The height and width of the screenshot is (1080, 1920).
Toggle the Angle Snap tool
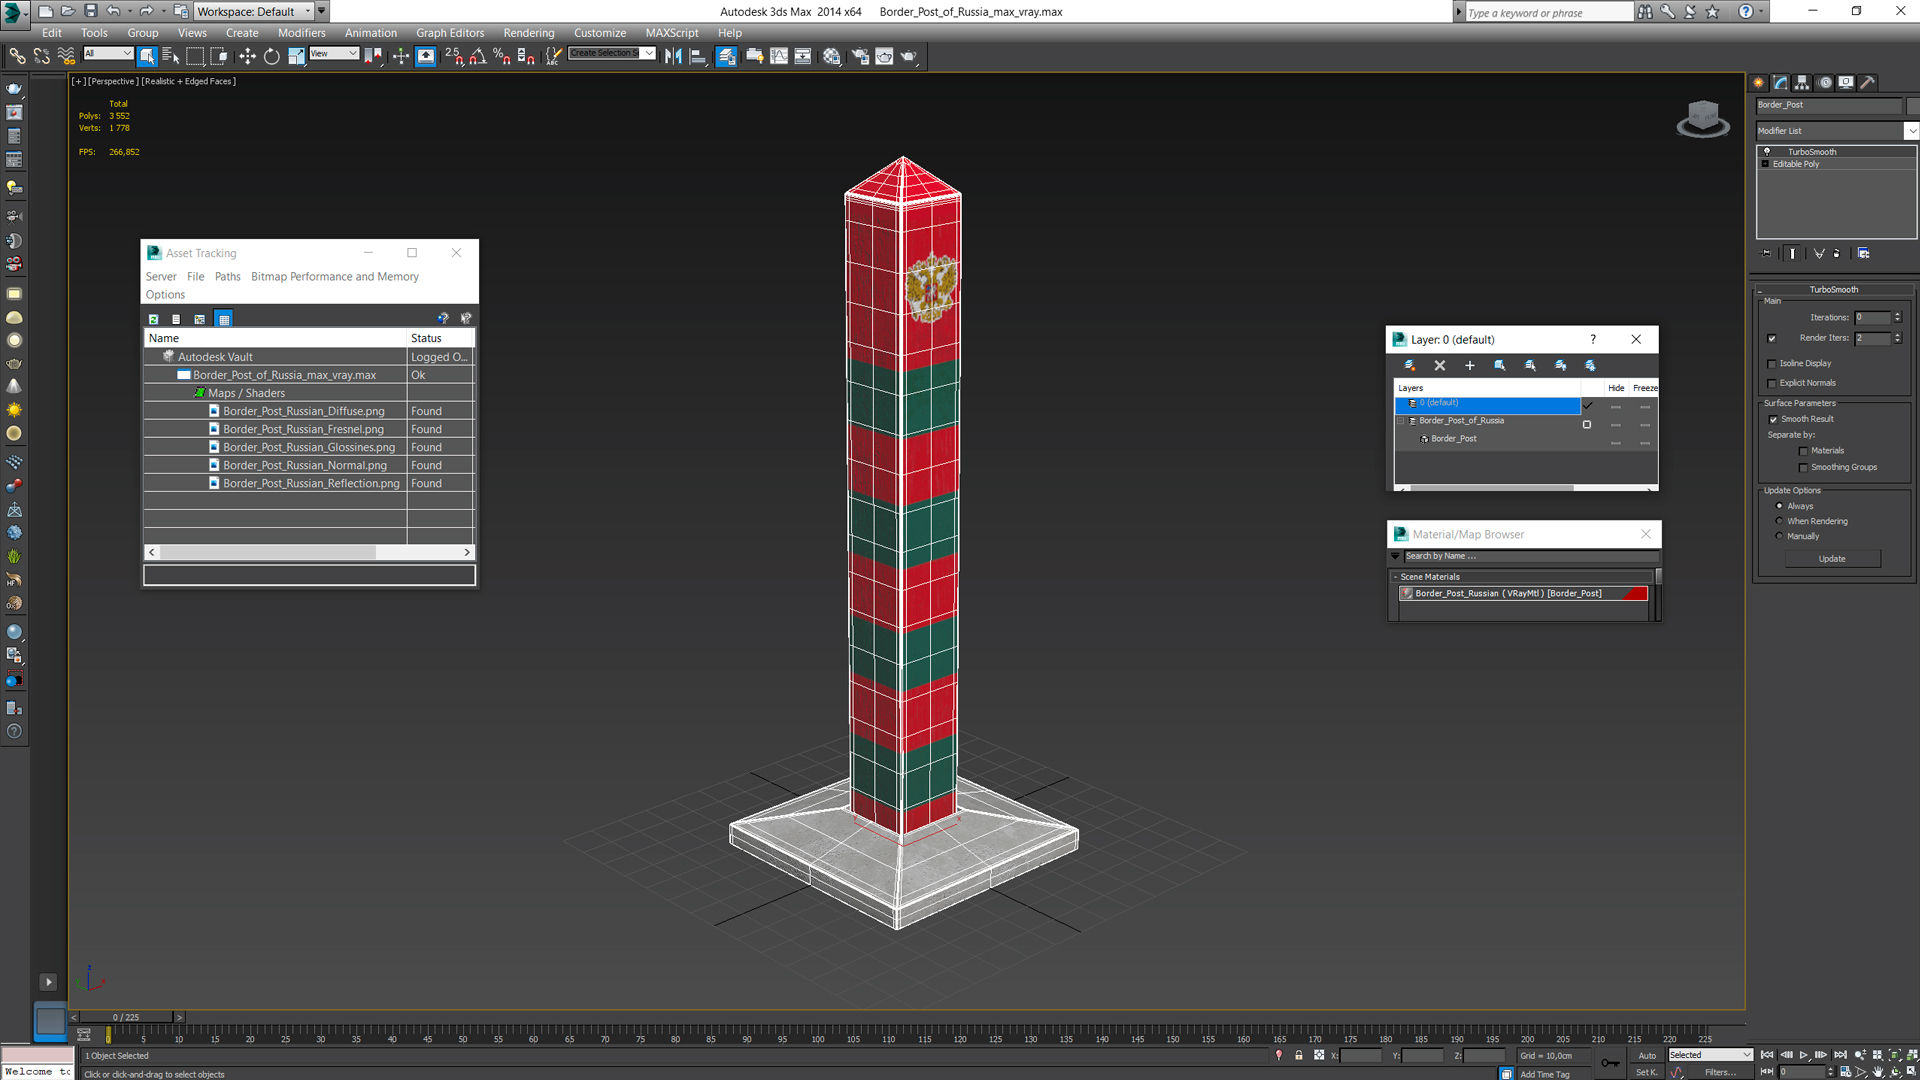pyautogui.click(x=478, y=56)
